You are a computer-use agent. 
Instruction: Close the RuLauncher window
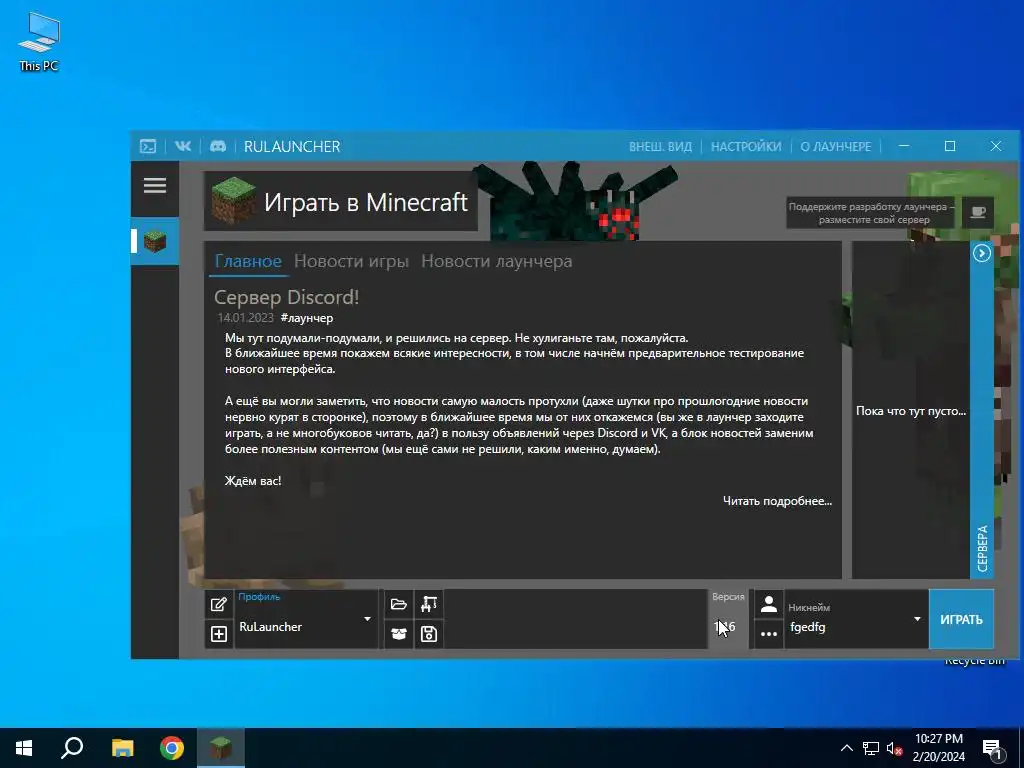point(995,146)
